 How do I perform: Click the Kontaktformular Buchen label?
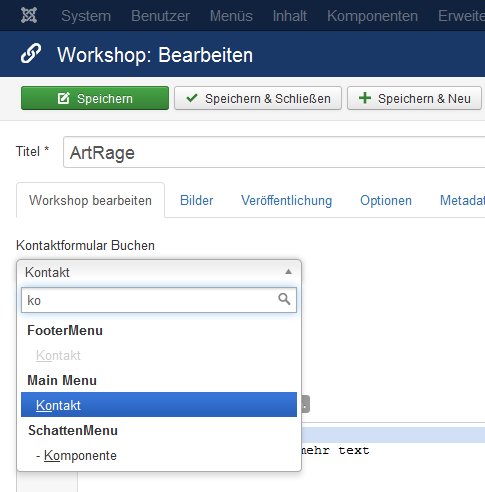pos(85,245)
